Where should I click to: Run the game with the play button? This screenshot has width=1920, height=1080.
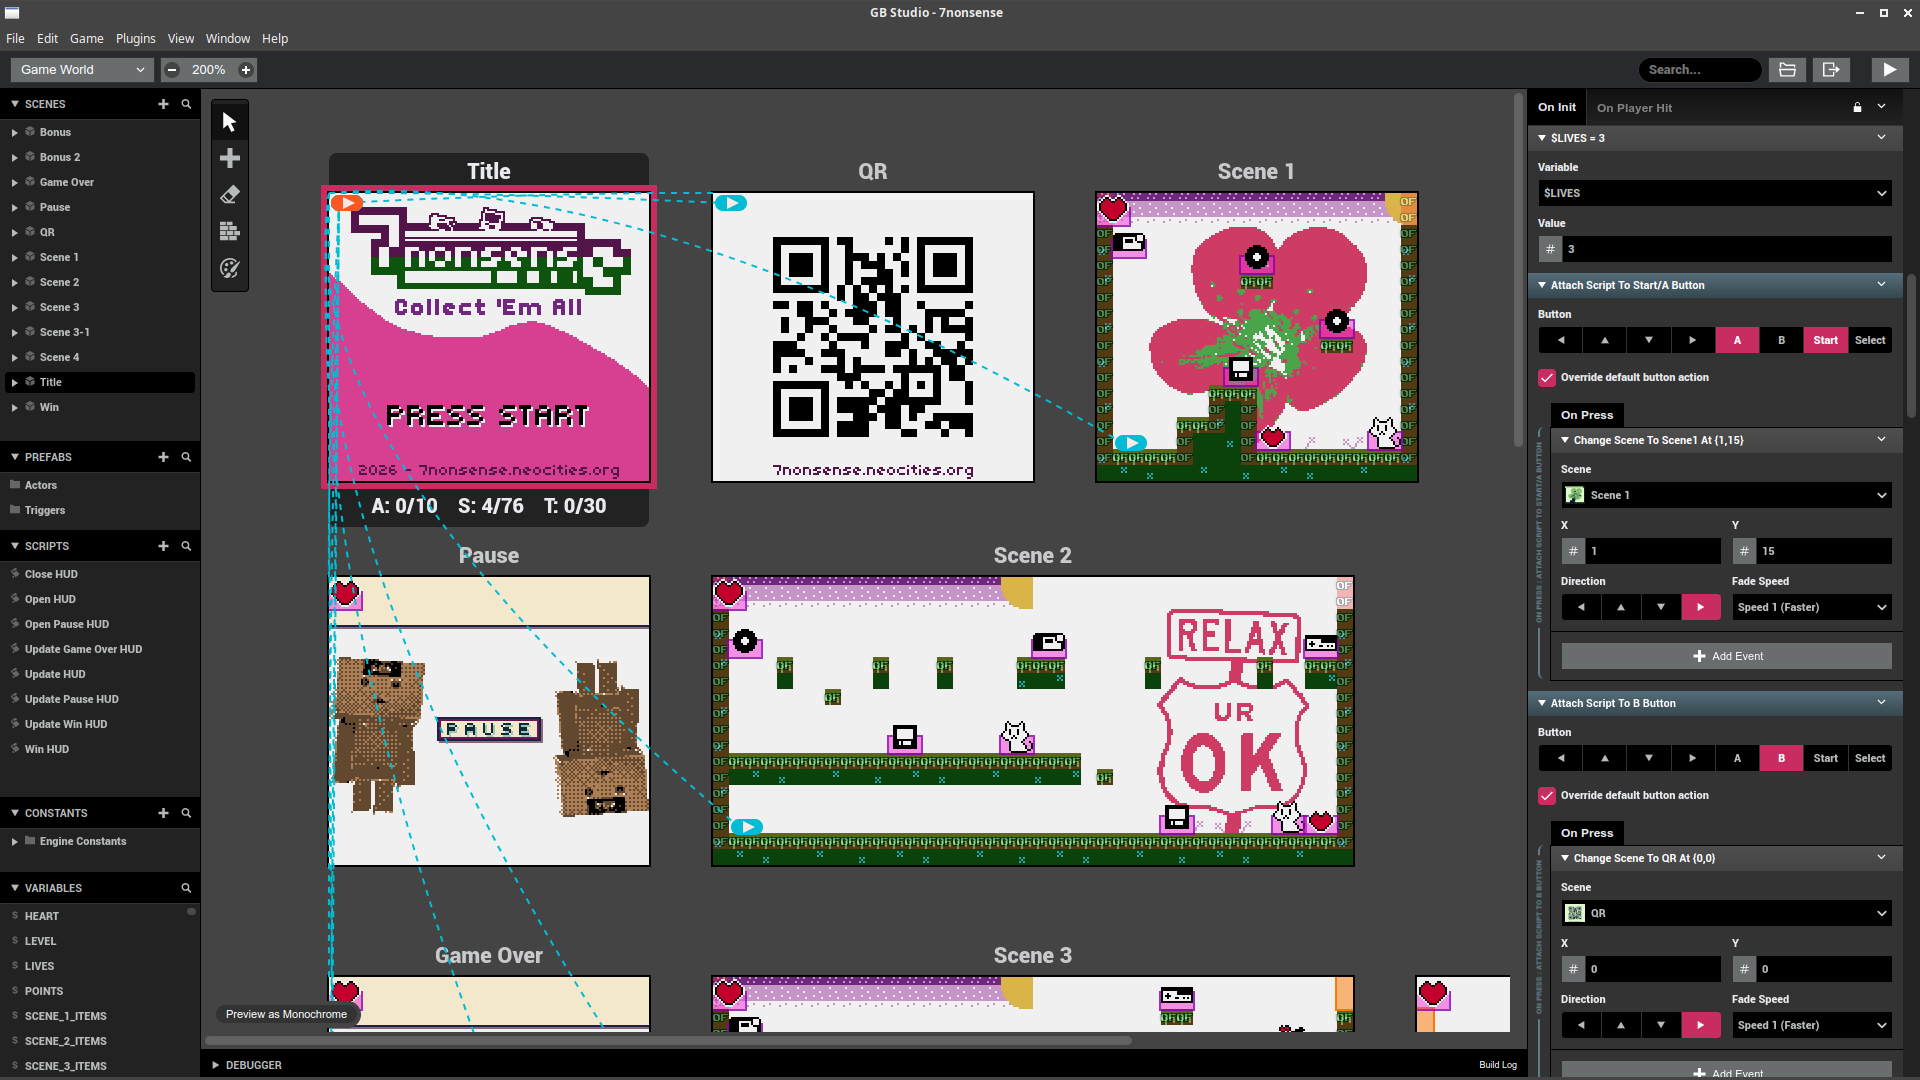coord(1890,69)
